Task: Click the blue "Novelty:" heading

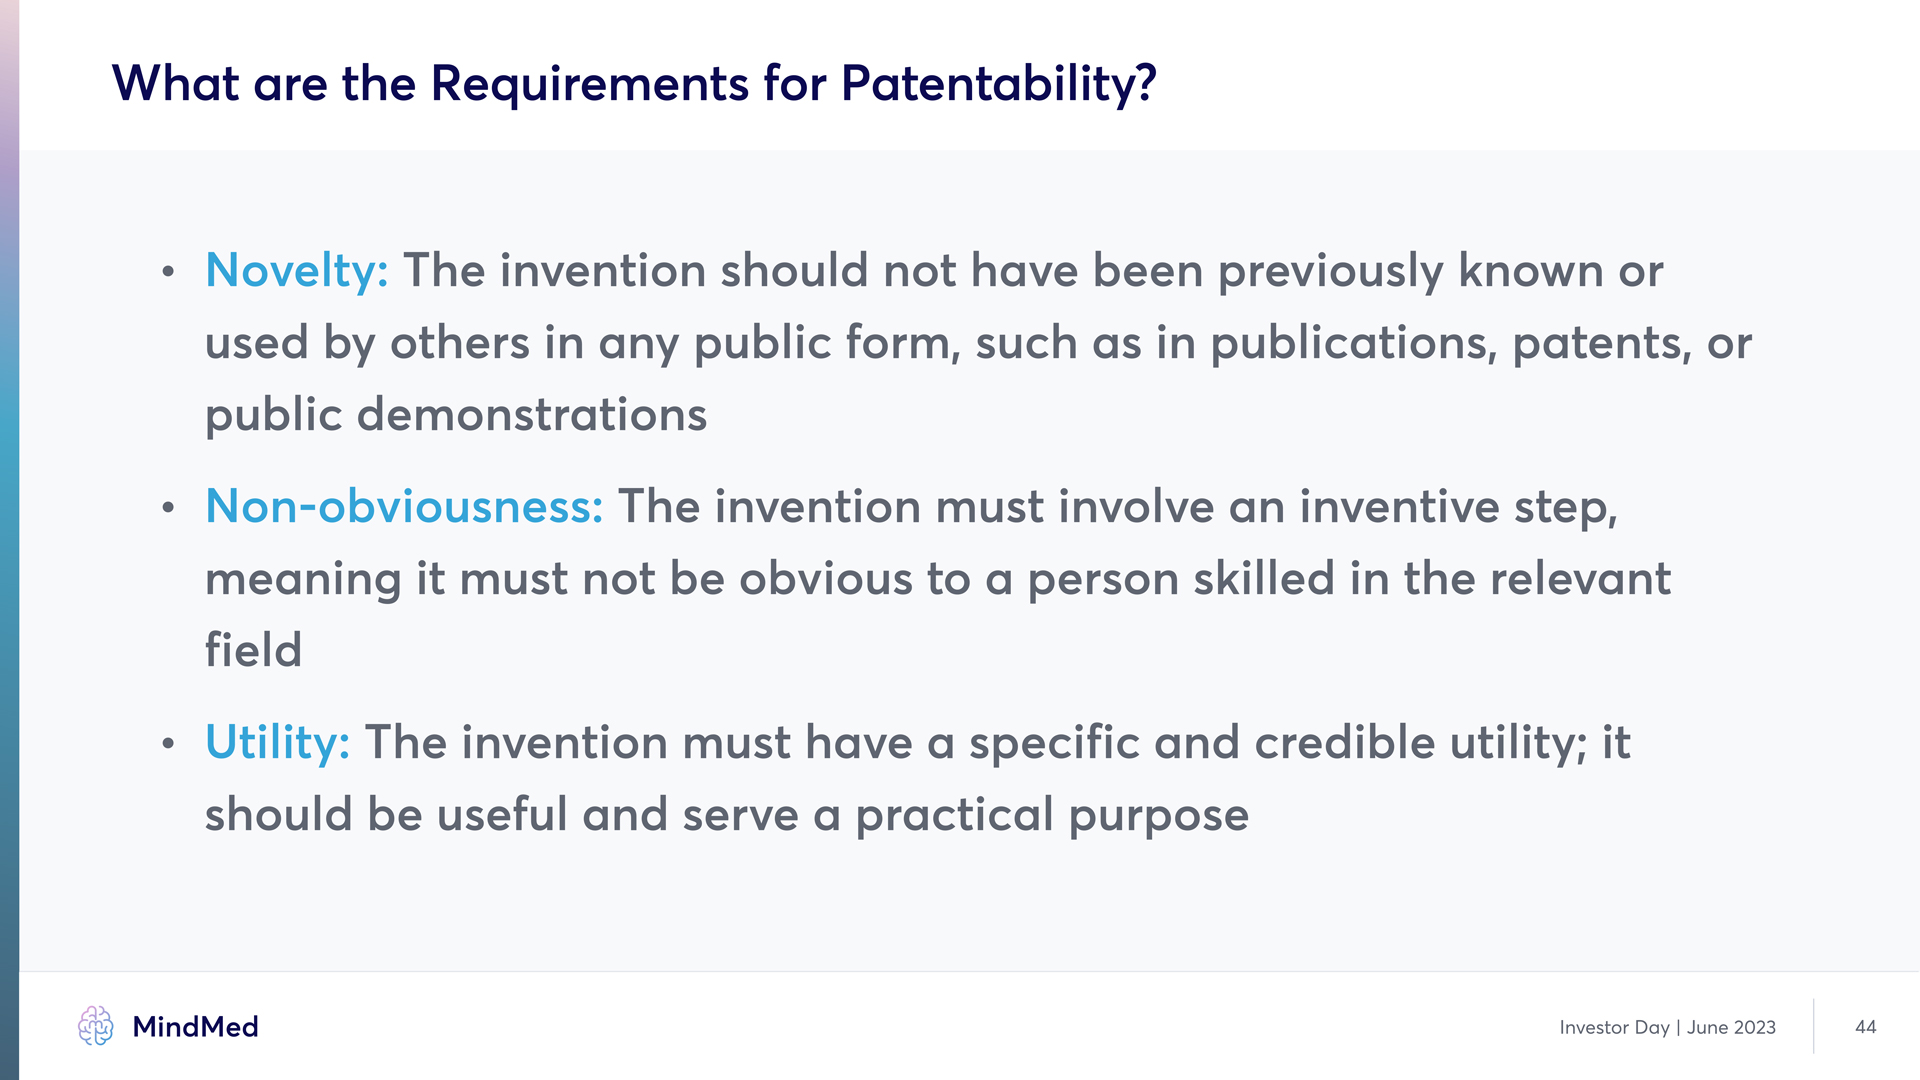Action: tap(297, 271)
